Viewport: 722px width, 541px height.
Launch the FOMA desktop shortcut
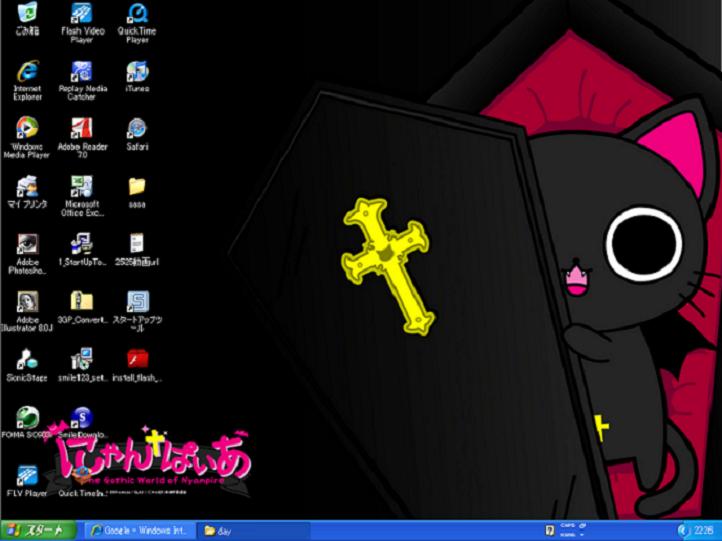(x=27, y=422)
